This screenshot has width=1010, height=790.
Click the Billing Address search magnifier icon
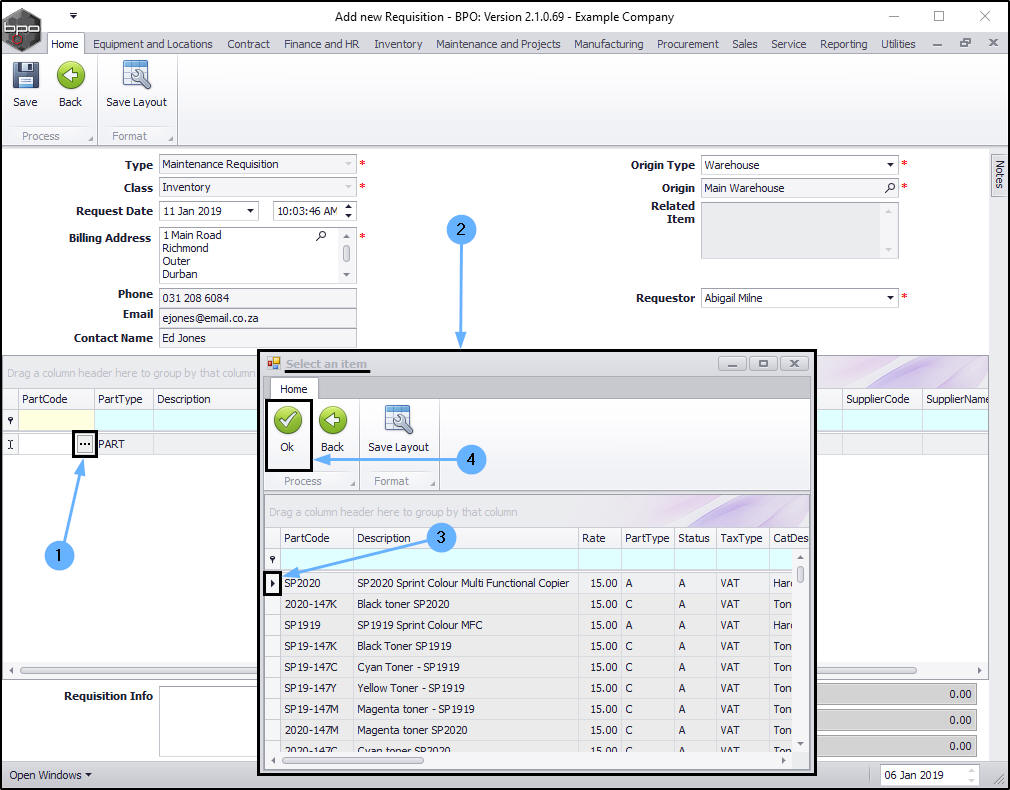point(321,236)
